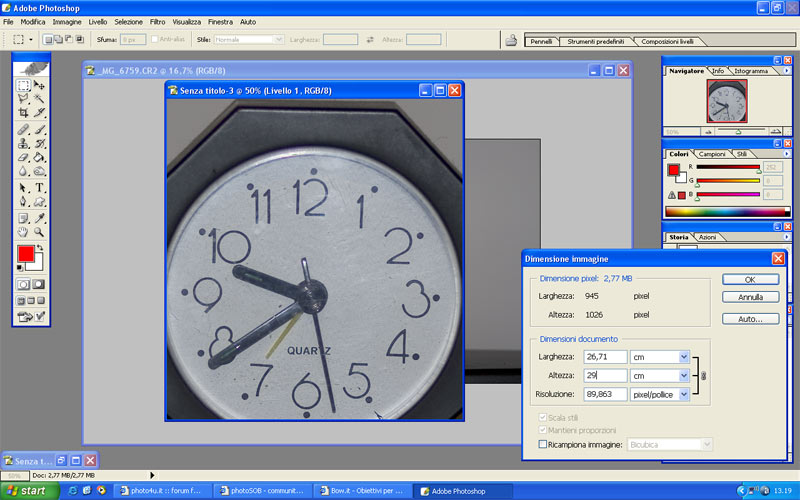Click the Risoluzione value input field
The width and height of the screenshot is (800, 500).
[x=605, y=395]
